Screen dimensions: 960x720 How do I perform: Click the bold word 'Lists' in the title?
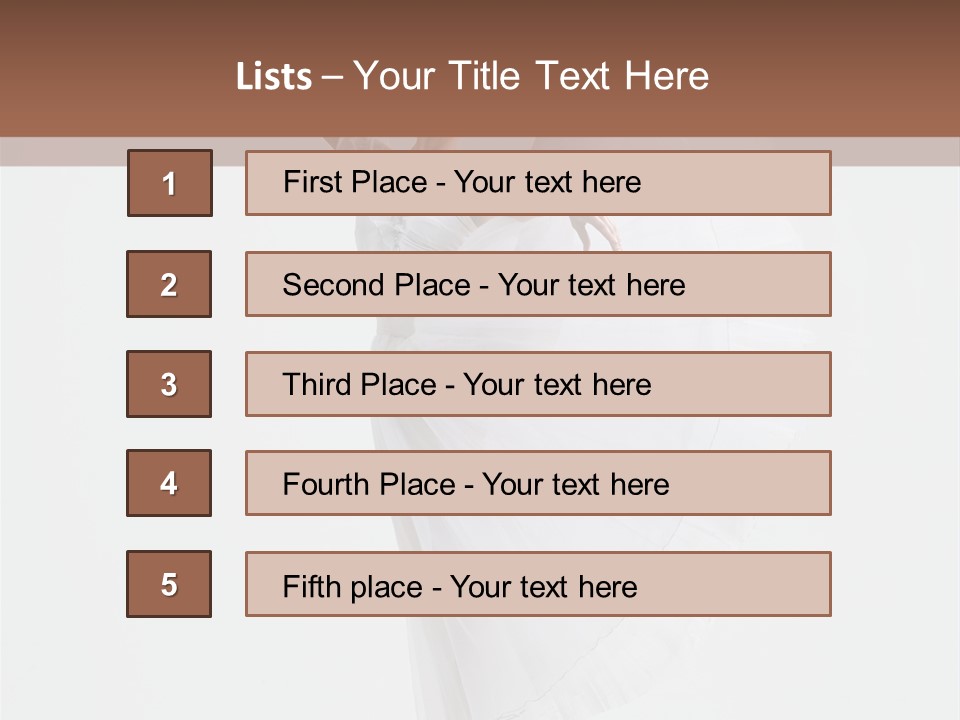274,77
